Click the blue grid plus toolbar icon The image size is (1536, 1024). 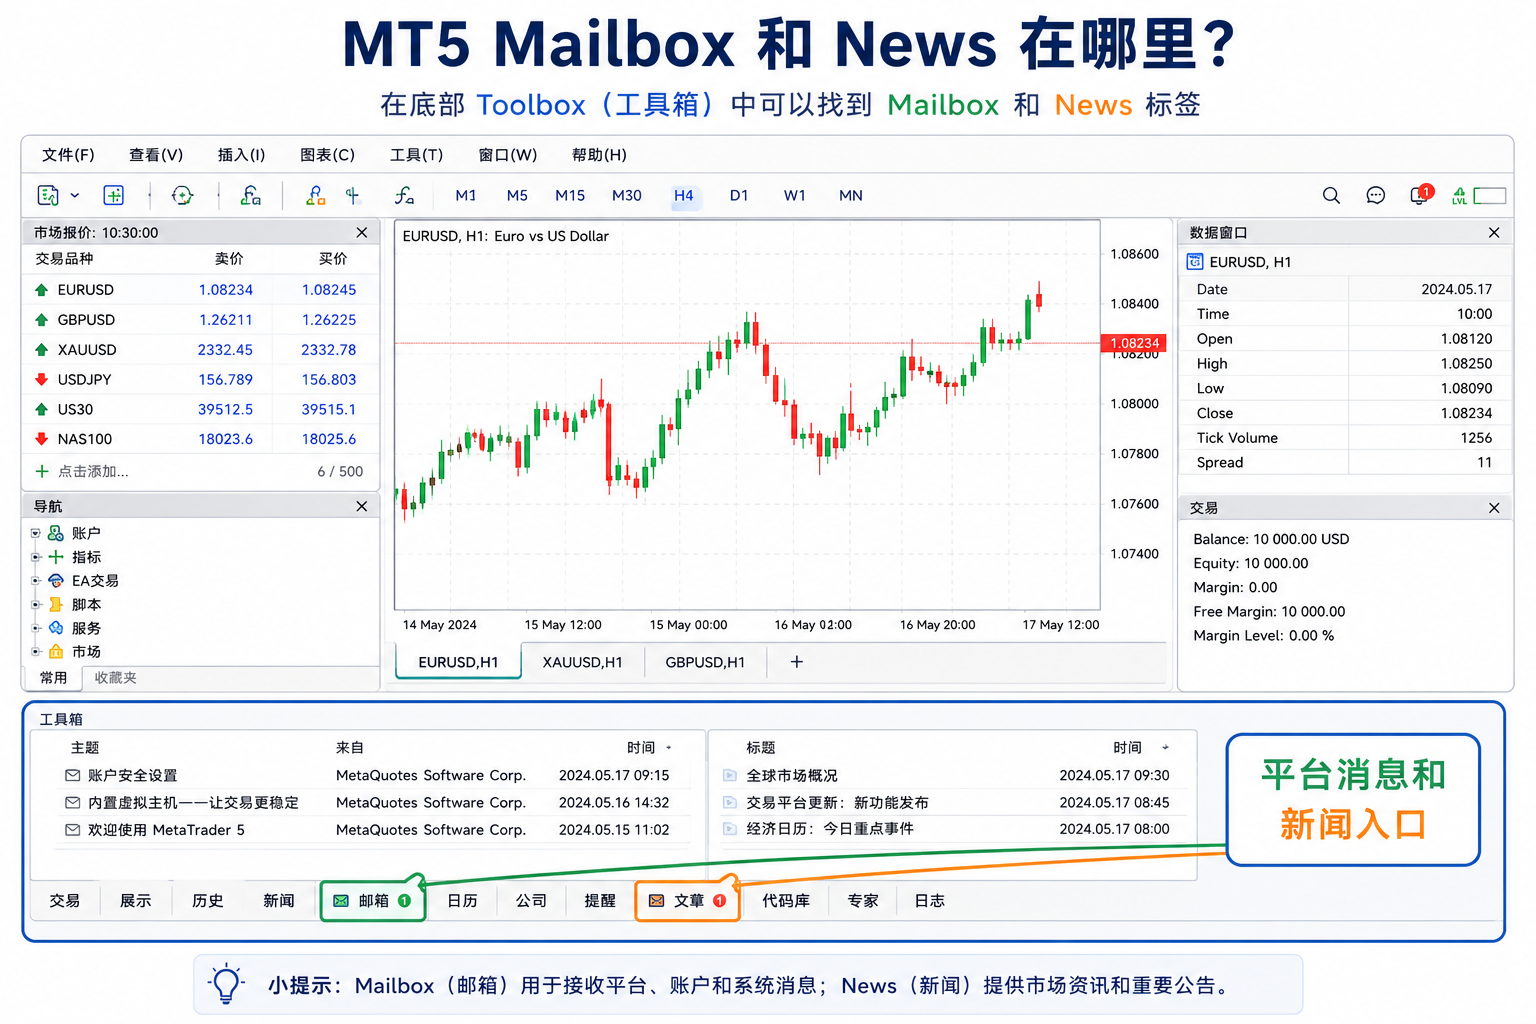[114, 196]
